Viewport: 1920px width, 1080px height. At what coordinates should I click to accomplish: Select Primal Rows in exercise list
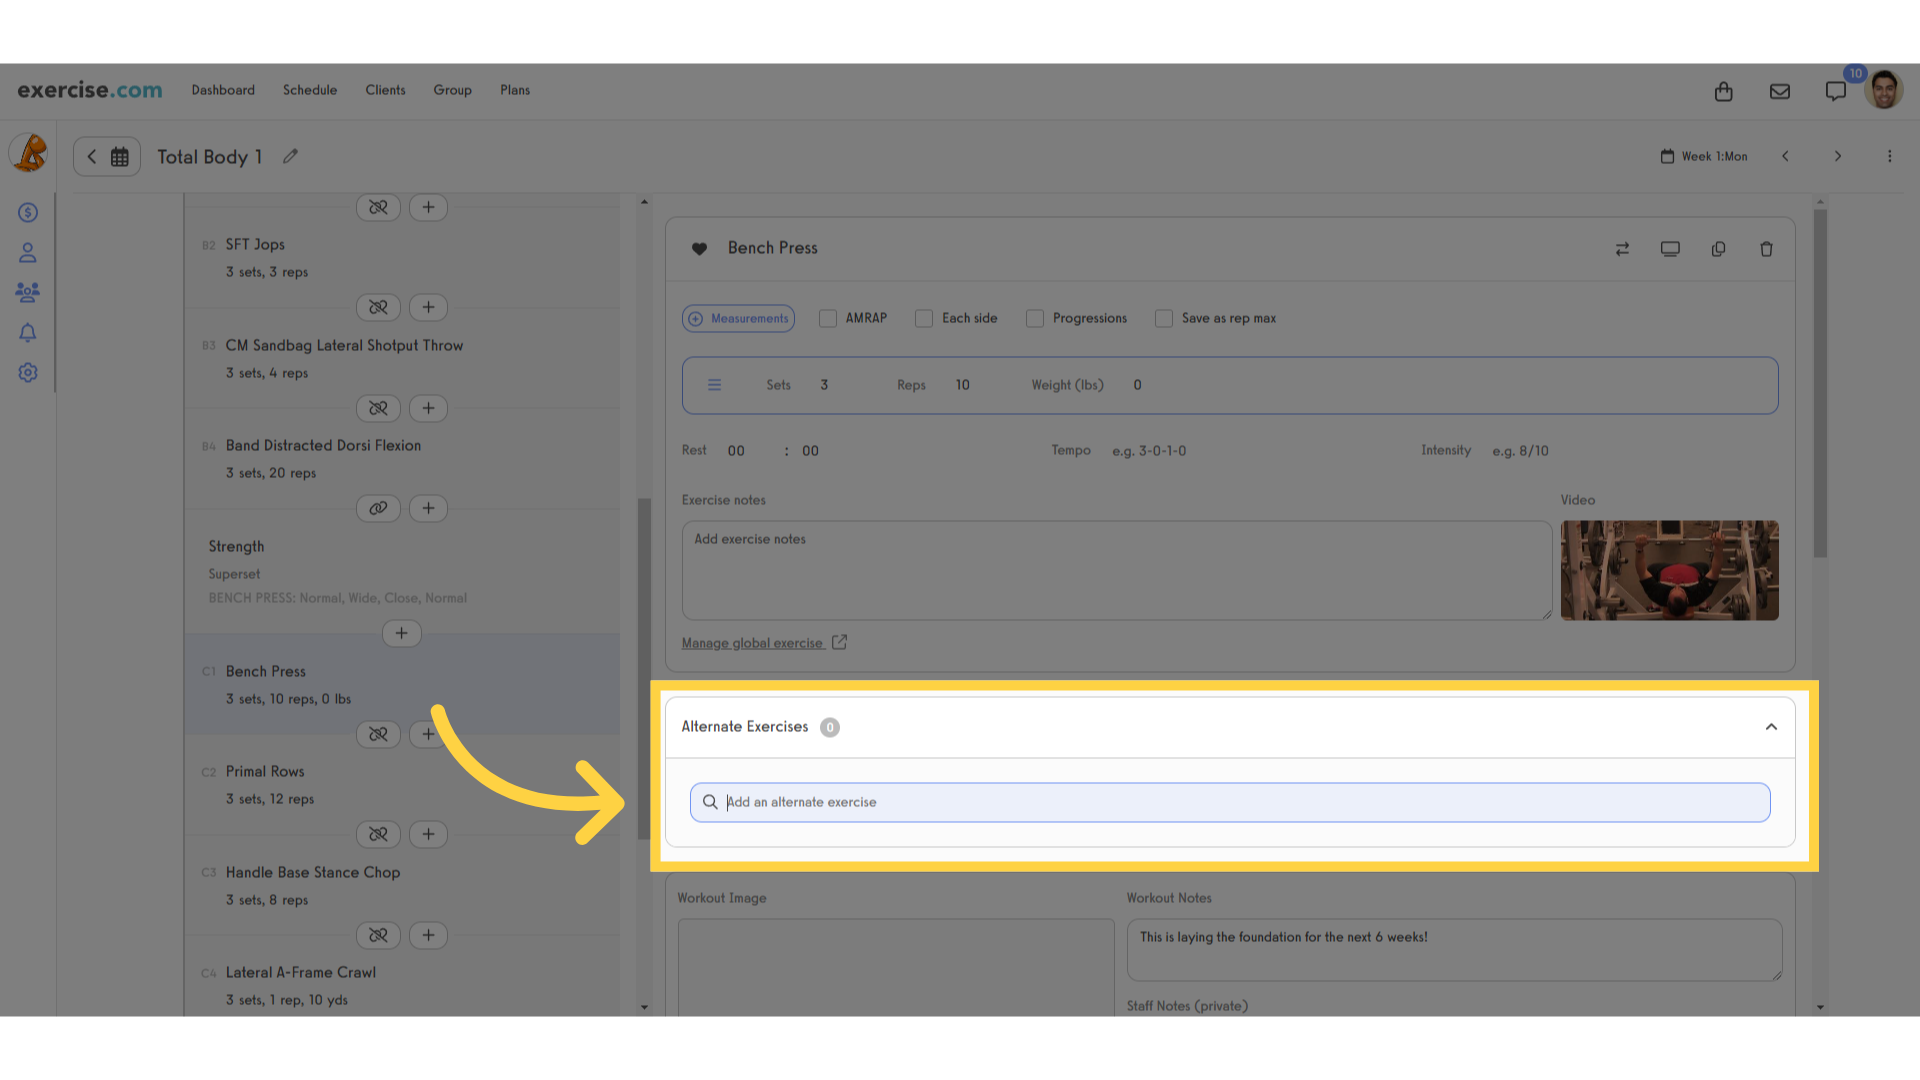(402, 785)
